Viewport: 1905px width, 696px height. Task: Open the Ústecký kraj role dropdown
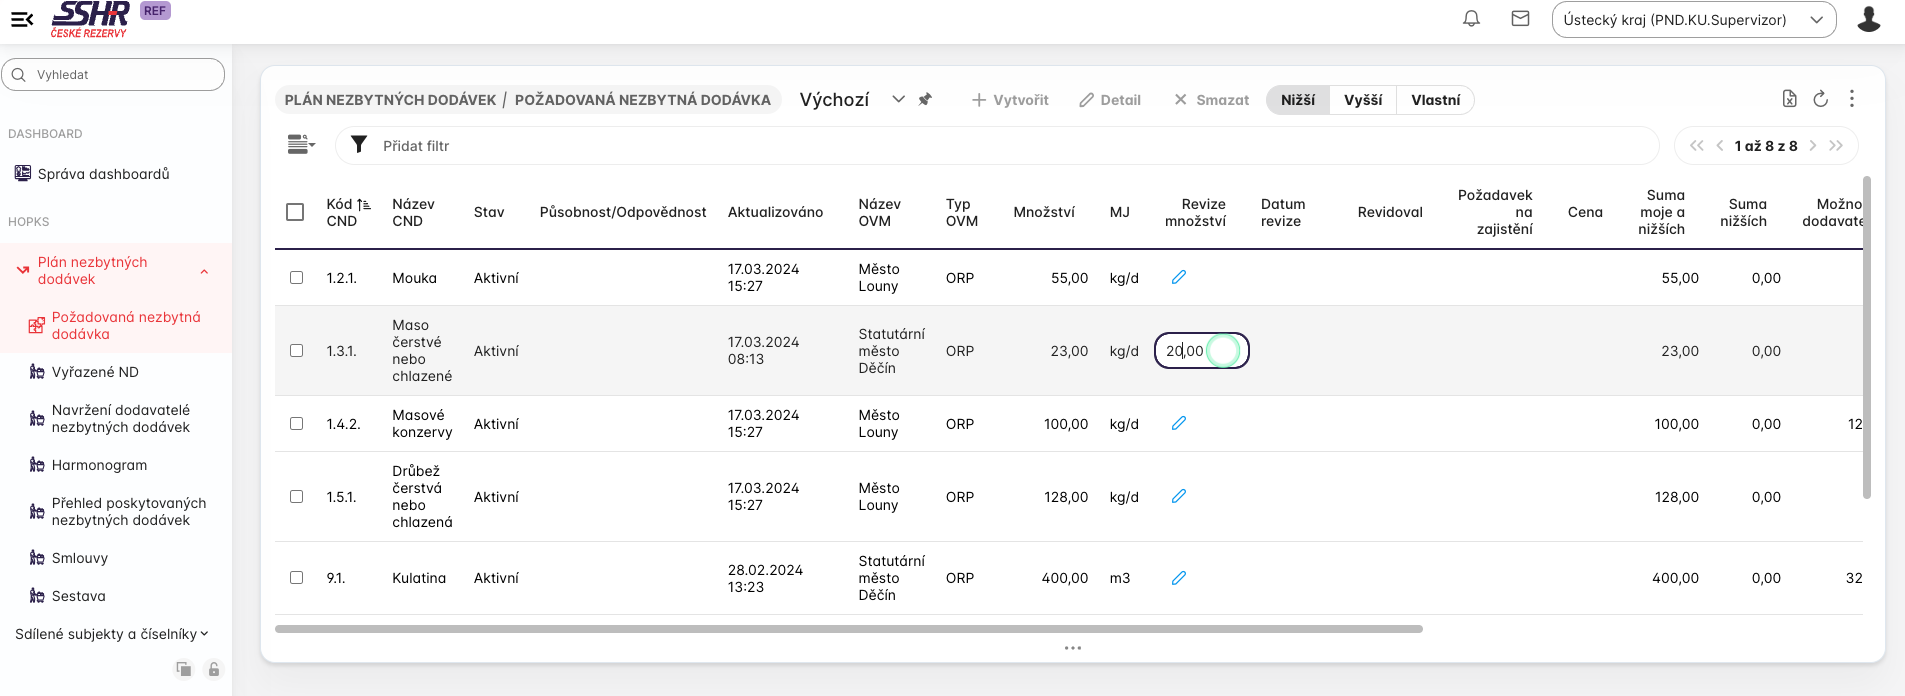(1693, 20)
